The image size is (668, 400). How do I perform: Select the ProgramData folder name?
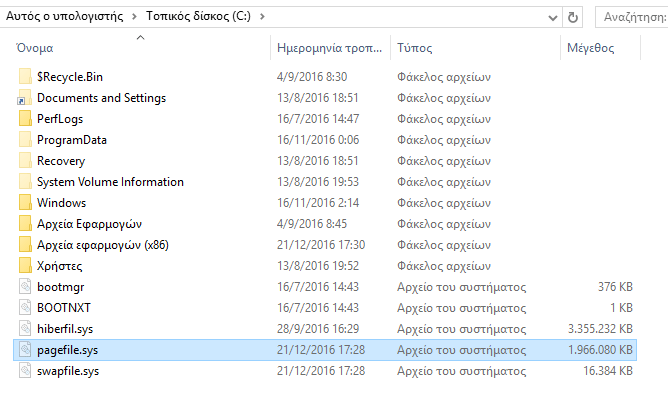(x=72, y=140)
